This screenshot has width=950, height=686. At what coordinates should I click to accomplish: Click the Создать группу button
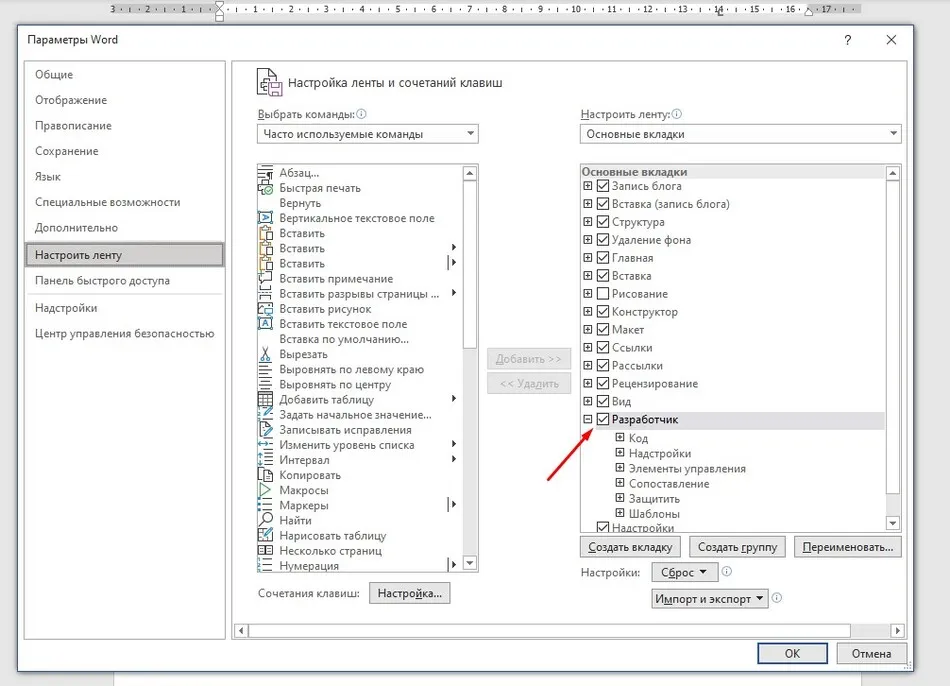(737, 547)
